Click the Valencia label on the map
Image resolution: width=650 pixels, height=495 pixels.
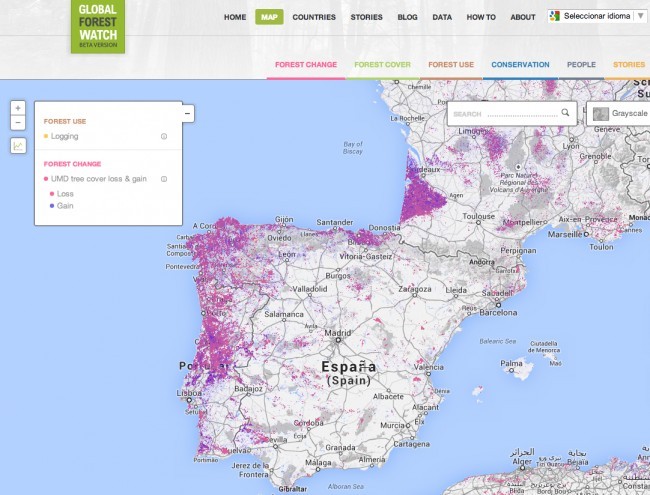[x=429, y=367]
